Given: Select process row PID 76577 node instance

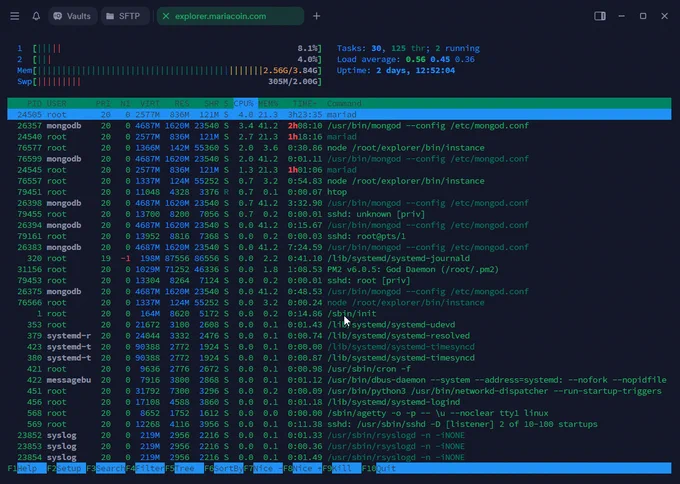Looking at the screenshot, I should [339, 148].
